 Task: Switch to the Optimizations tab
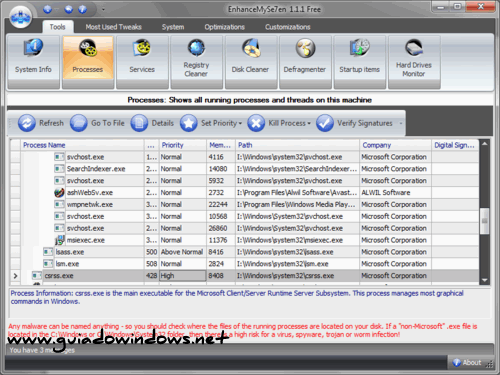[x=224, y=27]
